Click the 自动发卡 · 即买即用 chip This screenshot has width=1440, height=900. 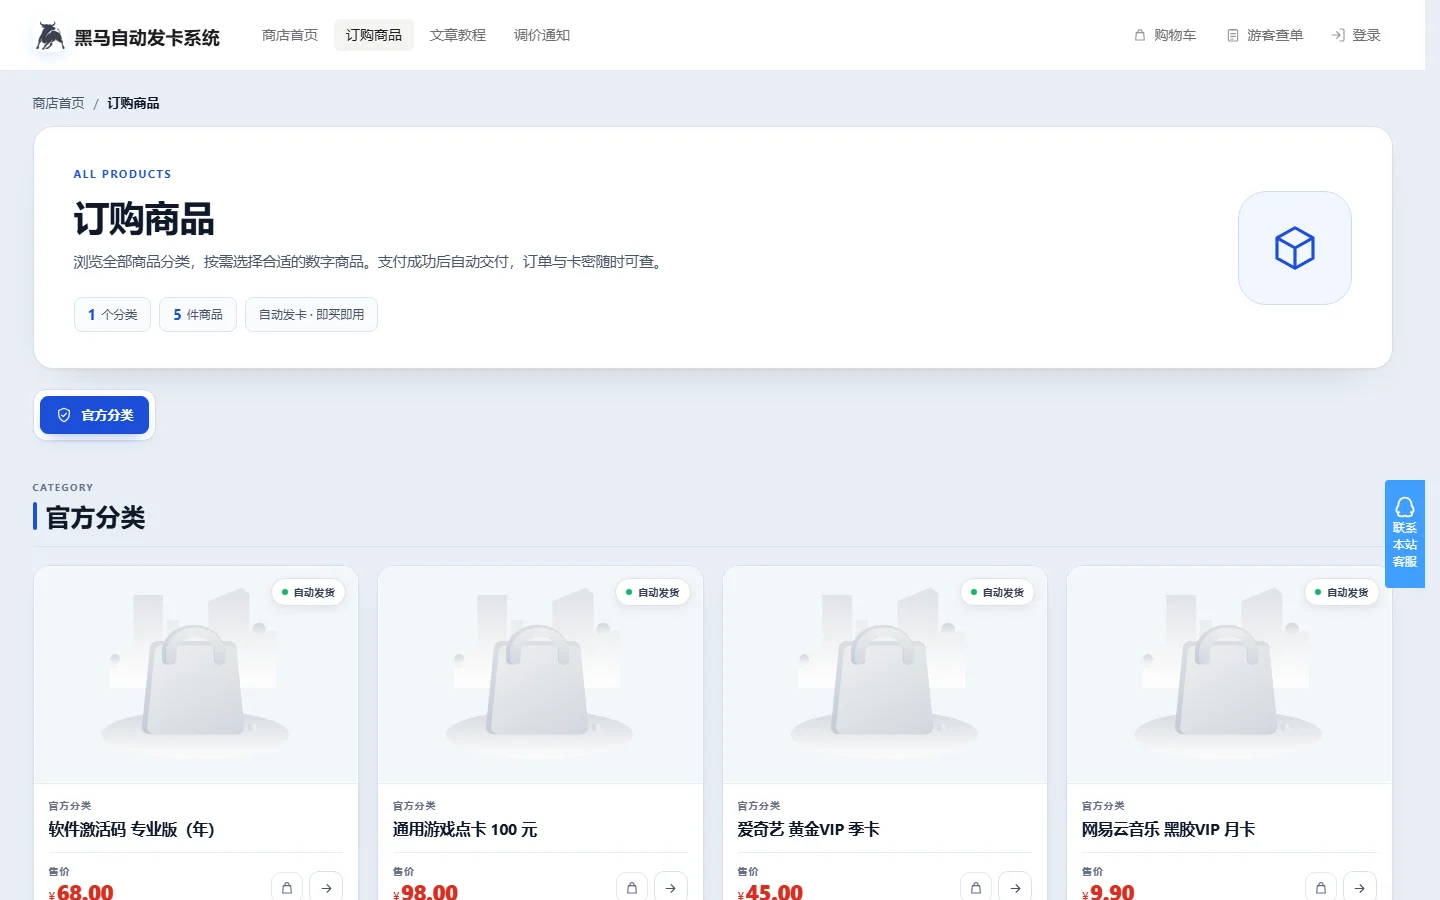pyautogui.click(x=311, y=314)
